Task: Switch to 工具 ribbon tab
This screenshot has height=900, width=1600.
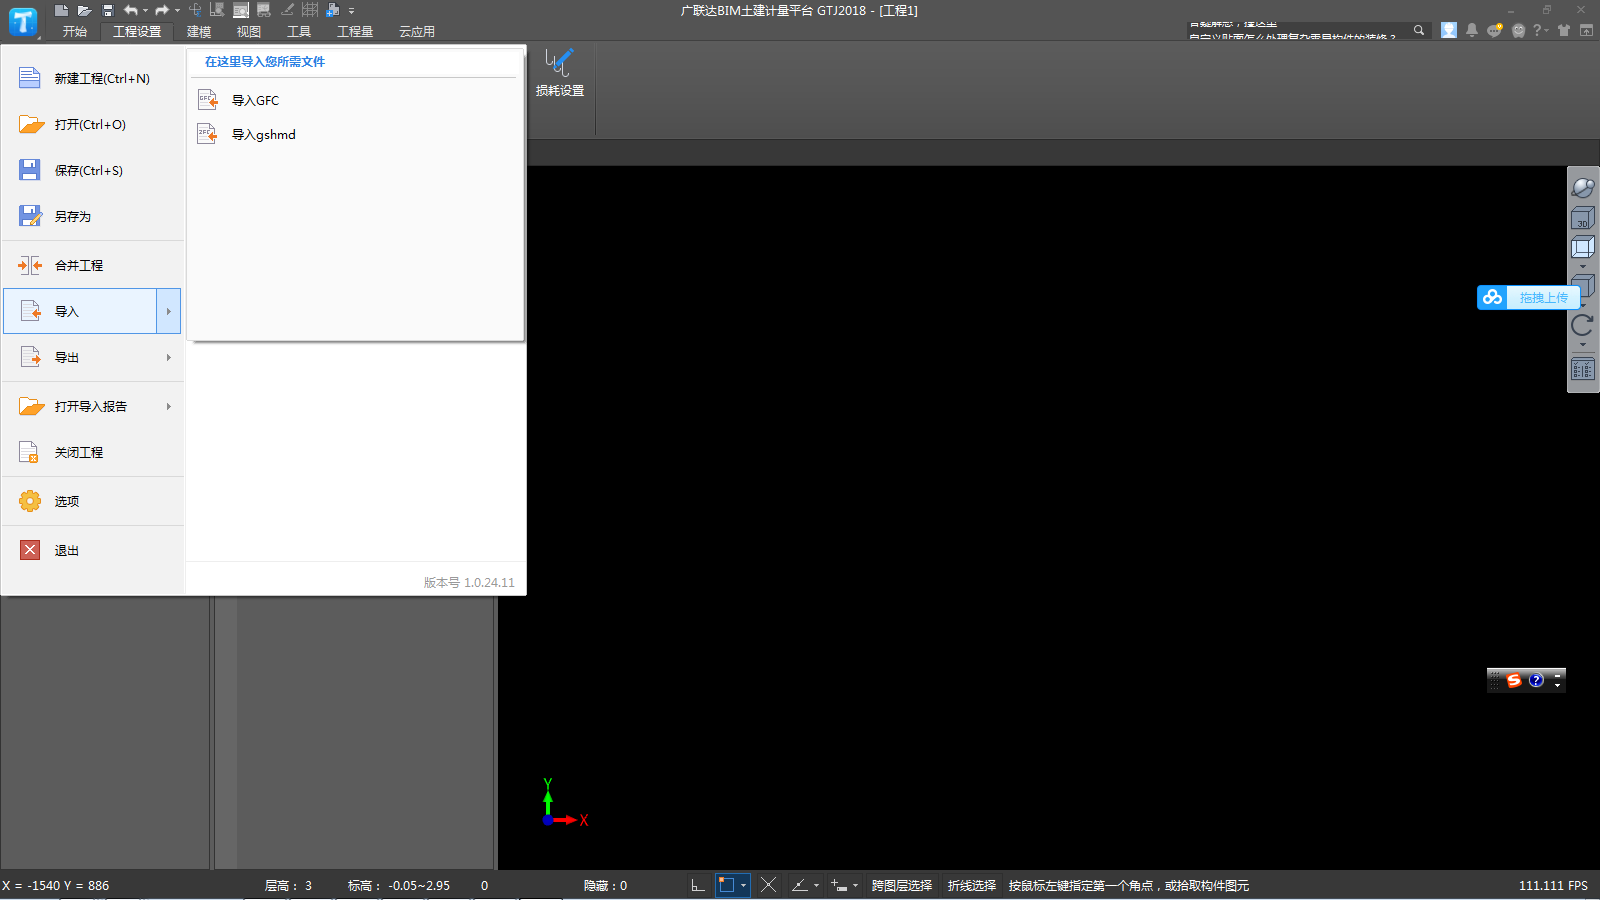Action: tap(299, 32)
